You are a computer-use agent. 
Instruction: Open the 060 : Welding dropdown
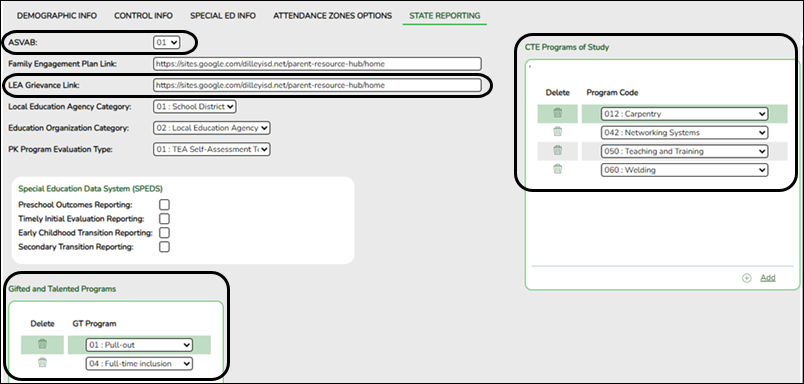tap(685, 170)
